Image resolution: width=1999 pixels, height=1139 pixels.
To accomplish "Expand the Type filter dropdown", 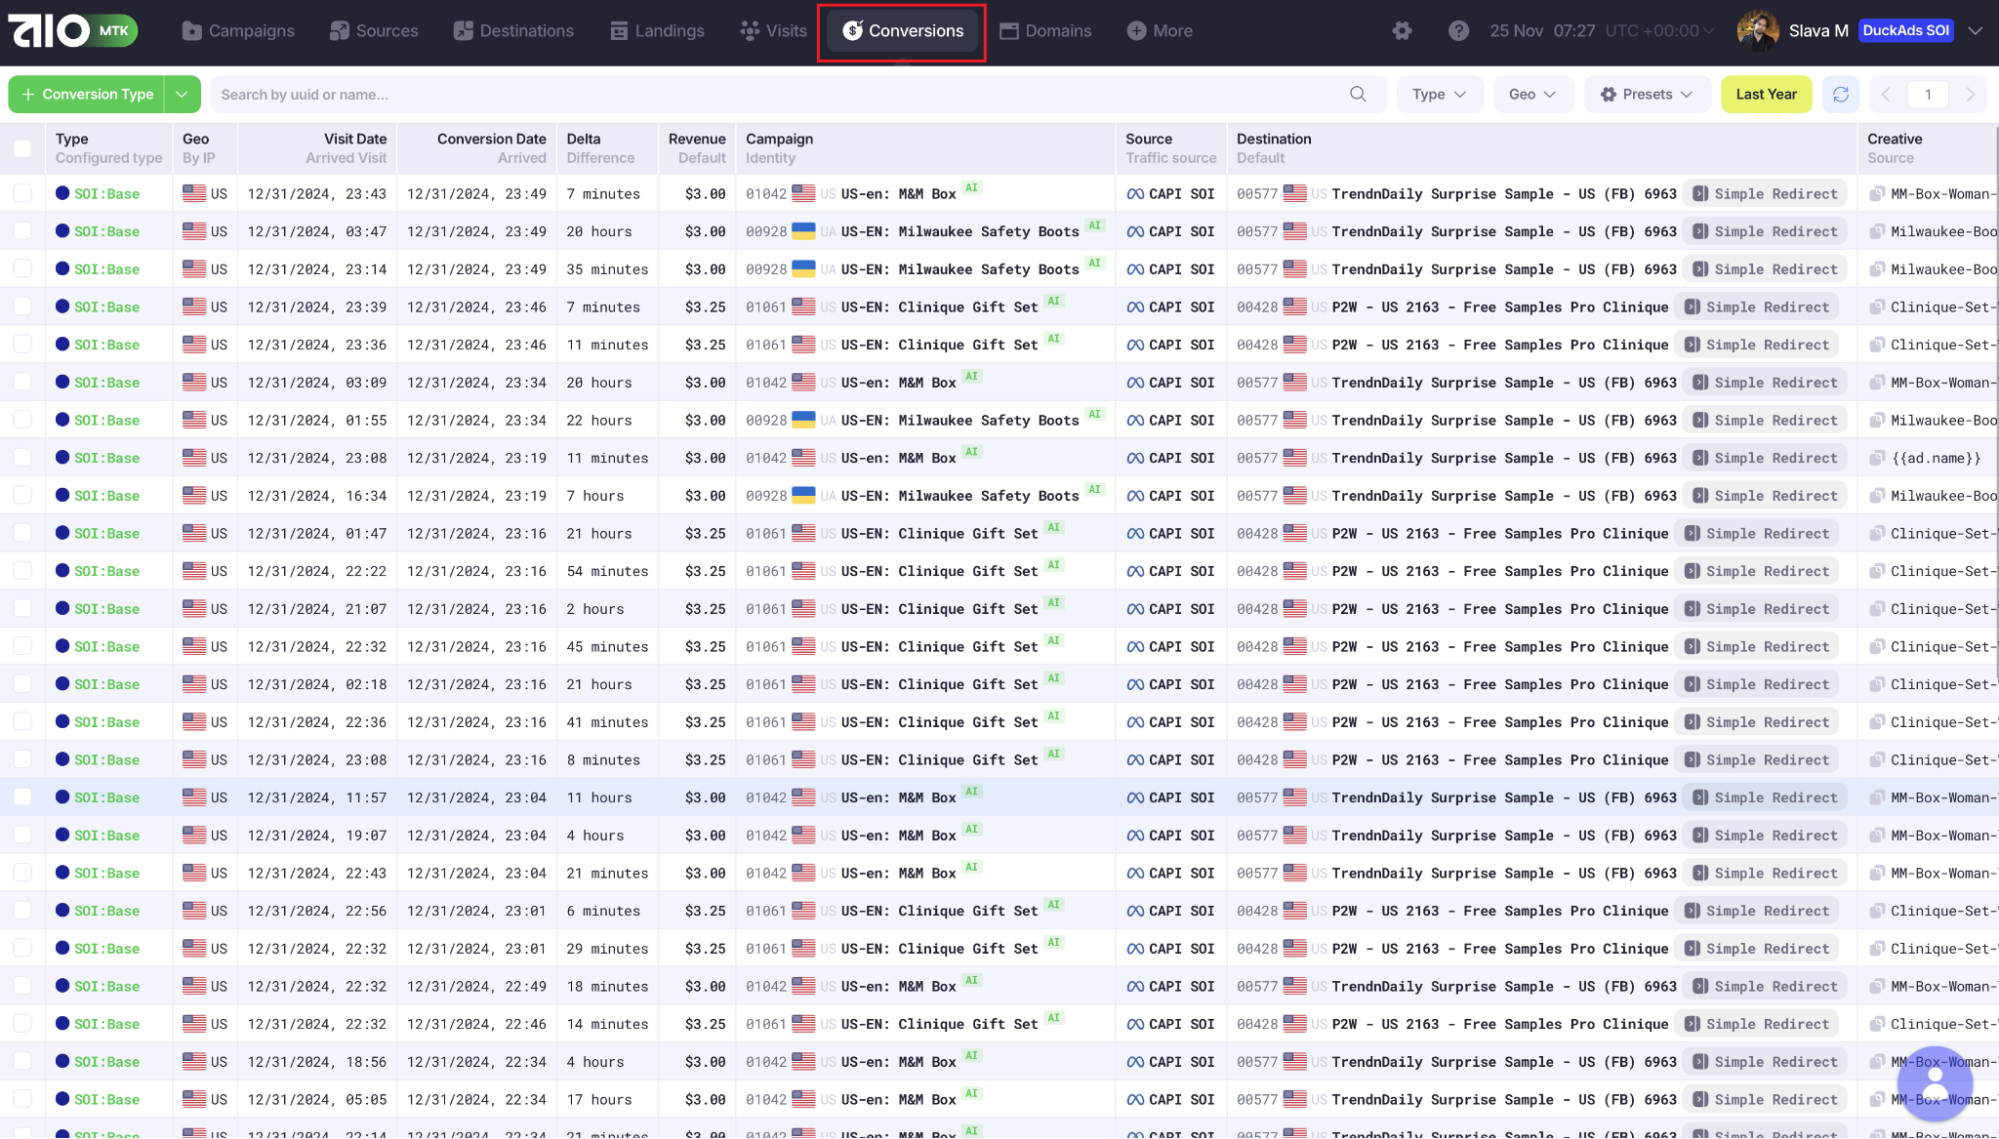I will (1438, 94).
